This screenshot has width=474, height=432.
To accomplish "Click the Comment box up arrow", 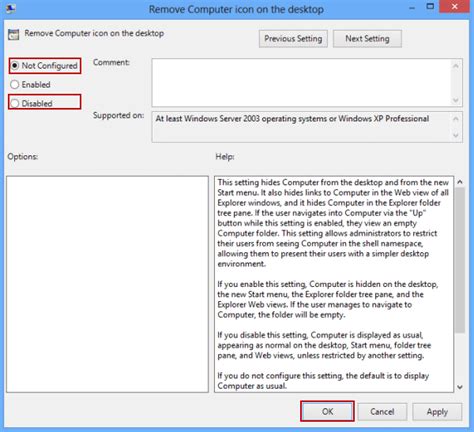I will pyautogui.click(x=456, y=66).
